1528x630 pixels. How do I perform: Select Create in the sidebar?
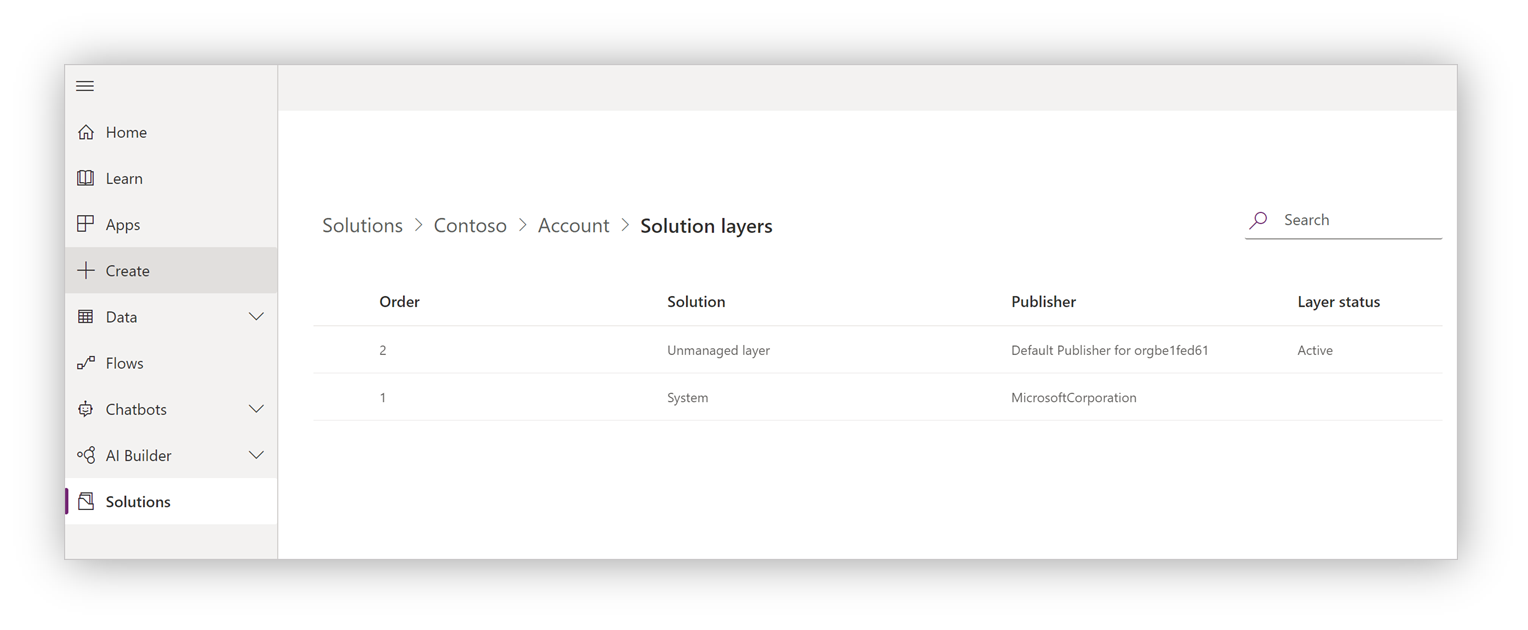[x=171, y=270]
